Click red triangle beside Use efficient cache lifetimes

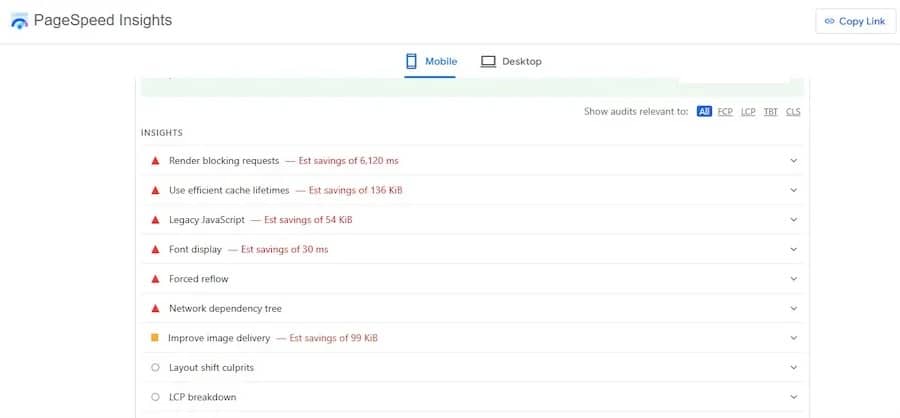click(155, 190)
